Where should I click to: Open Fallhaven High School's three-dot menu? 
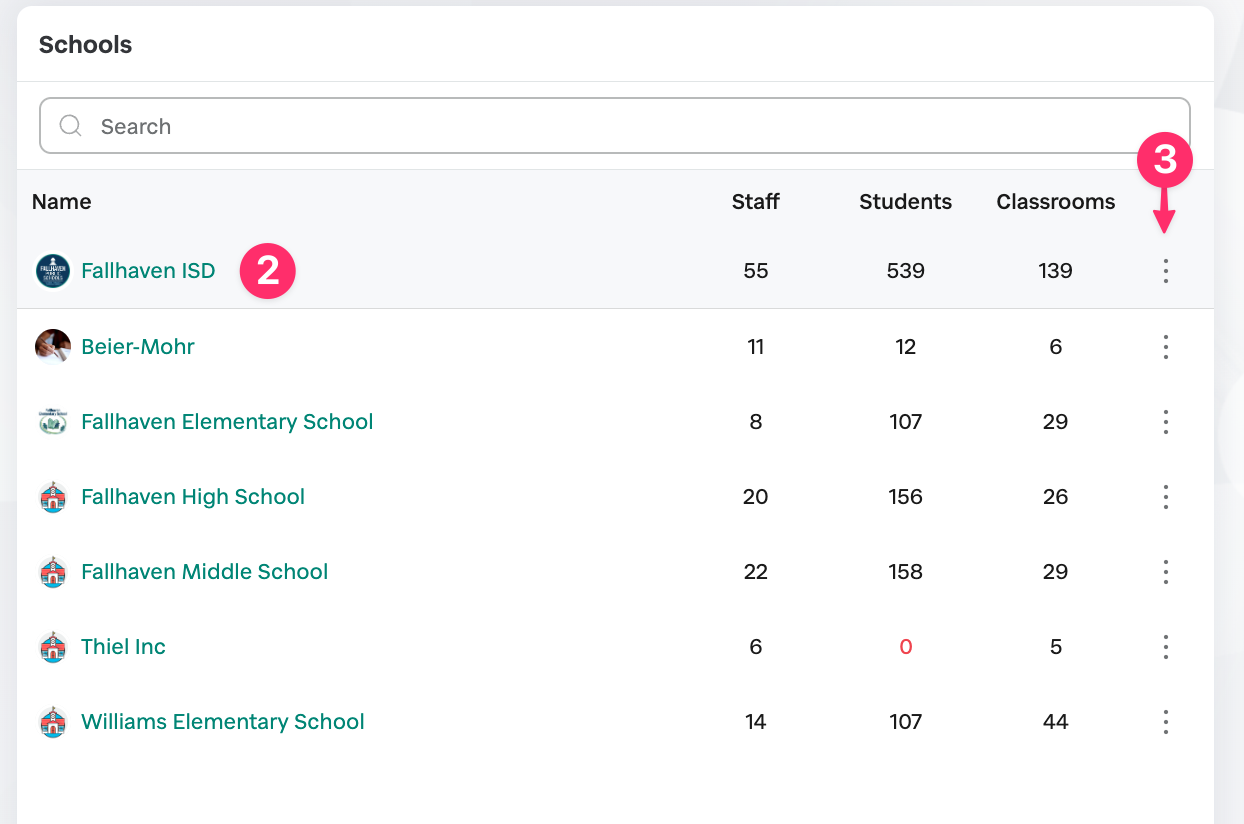coord(1165,497)
